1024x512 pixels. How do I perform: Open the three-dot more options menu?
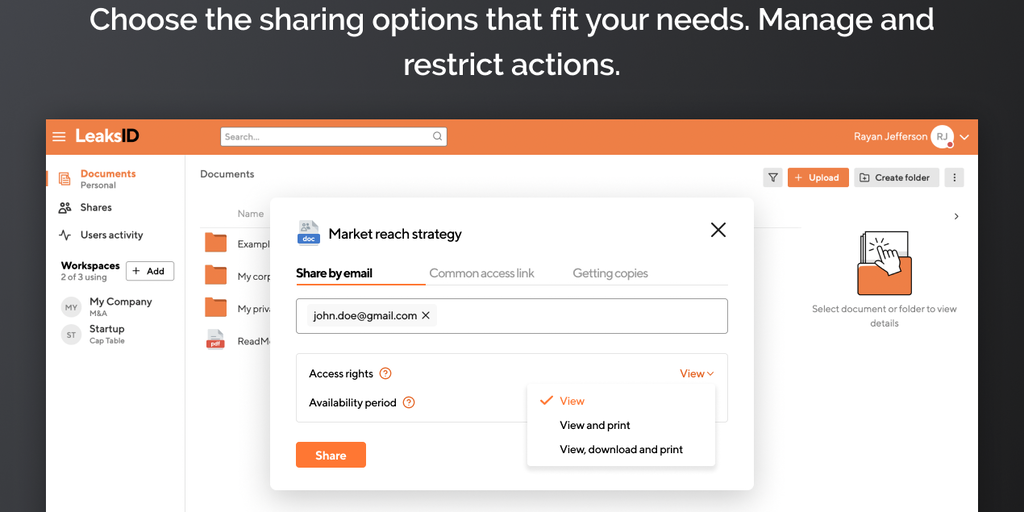pos(955,178)
